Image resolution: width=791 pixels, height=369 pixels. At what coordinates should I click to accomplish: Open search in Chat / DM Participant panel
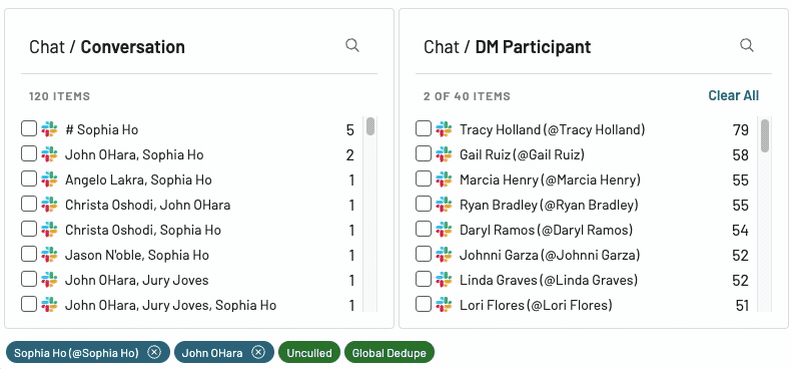pyautogui.click(x=747, y=45)
